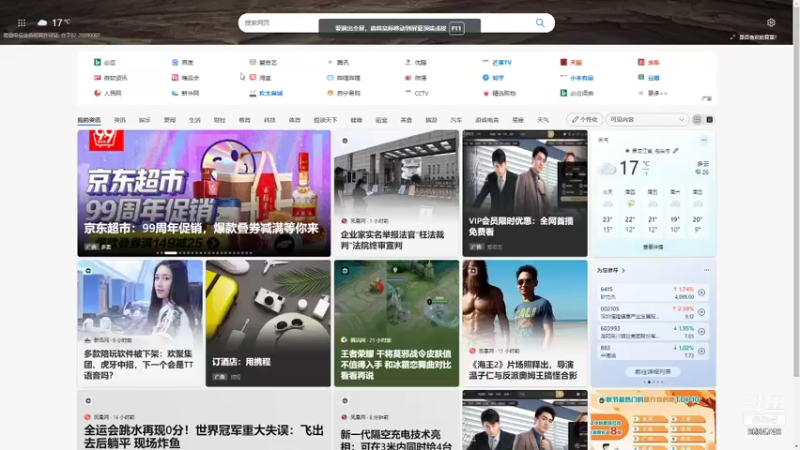This screenshot has height=450, width=800.
Task: Click the 前往详细列表 button
Action: point(653,371)
